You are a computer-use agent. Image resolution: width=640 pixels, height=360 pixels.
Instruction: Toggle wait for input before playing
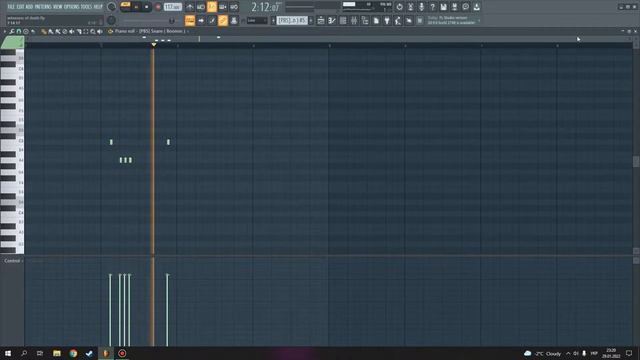point(201,7)
